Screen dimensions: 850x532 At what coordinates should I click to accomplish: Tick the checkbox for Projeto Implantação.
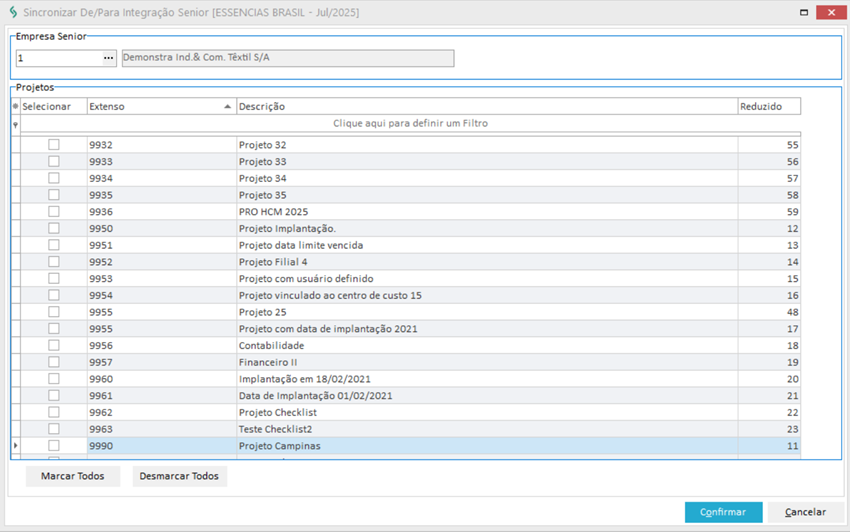click(54, 228)
